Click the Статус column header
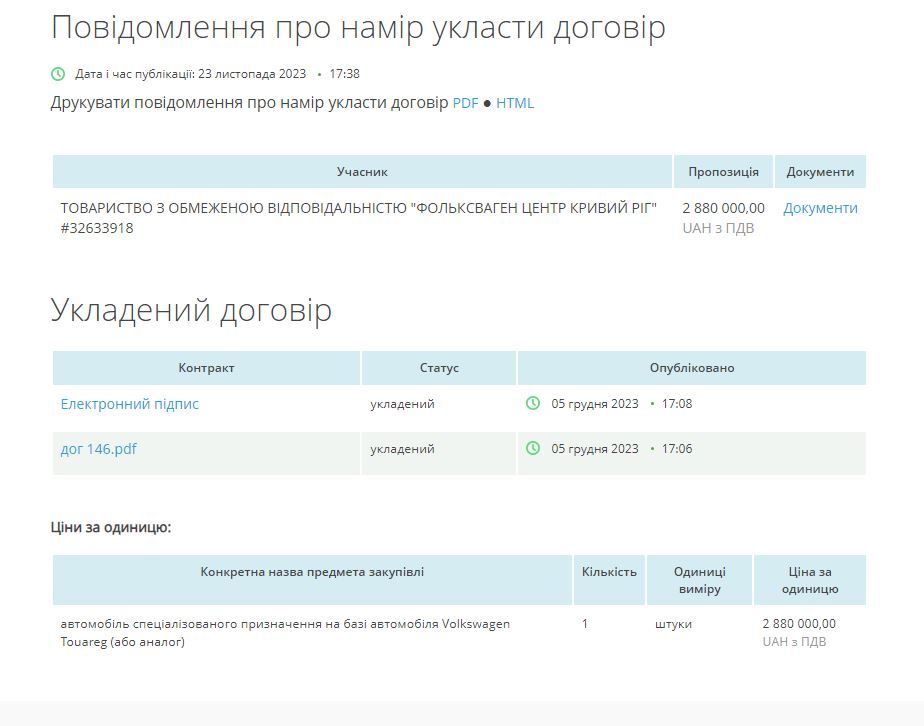 point(439,368)
